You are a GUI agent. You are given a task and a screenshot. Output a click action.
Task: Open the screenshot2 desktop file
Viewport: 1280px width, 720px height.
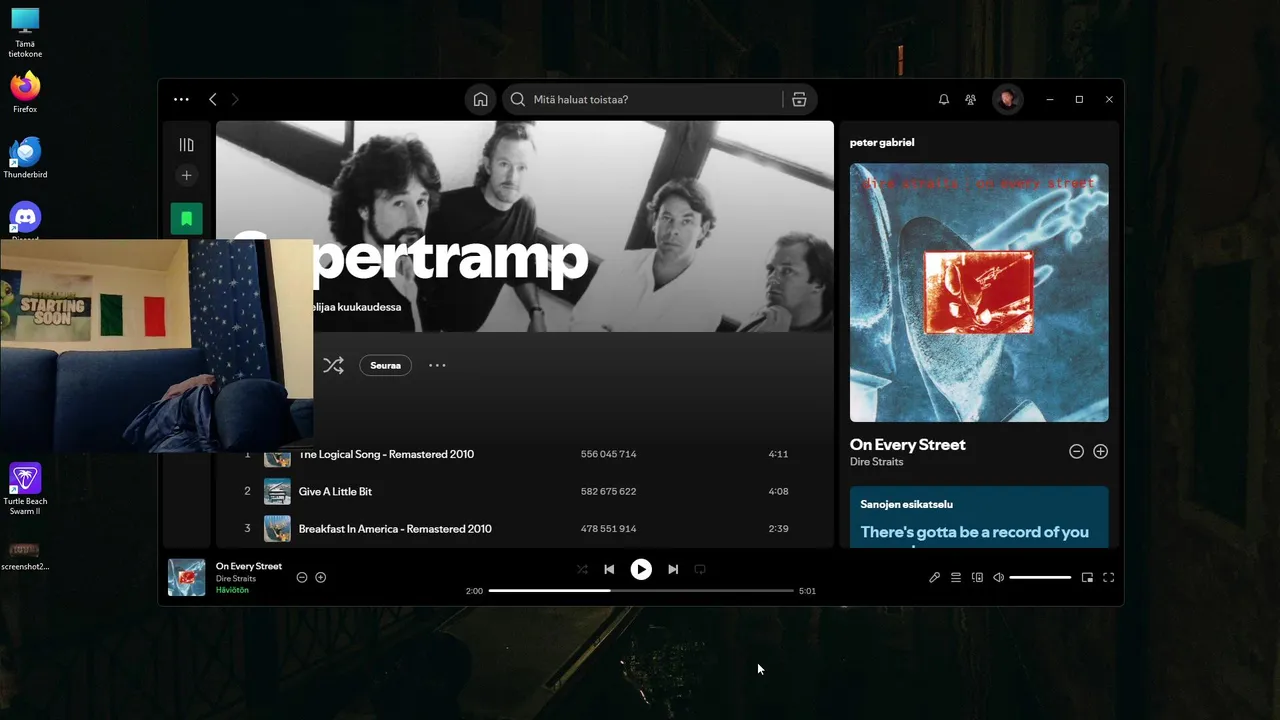pyautogui.click(x=25, y=556)
